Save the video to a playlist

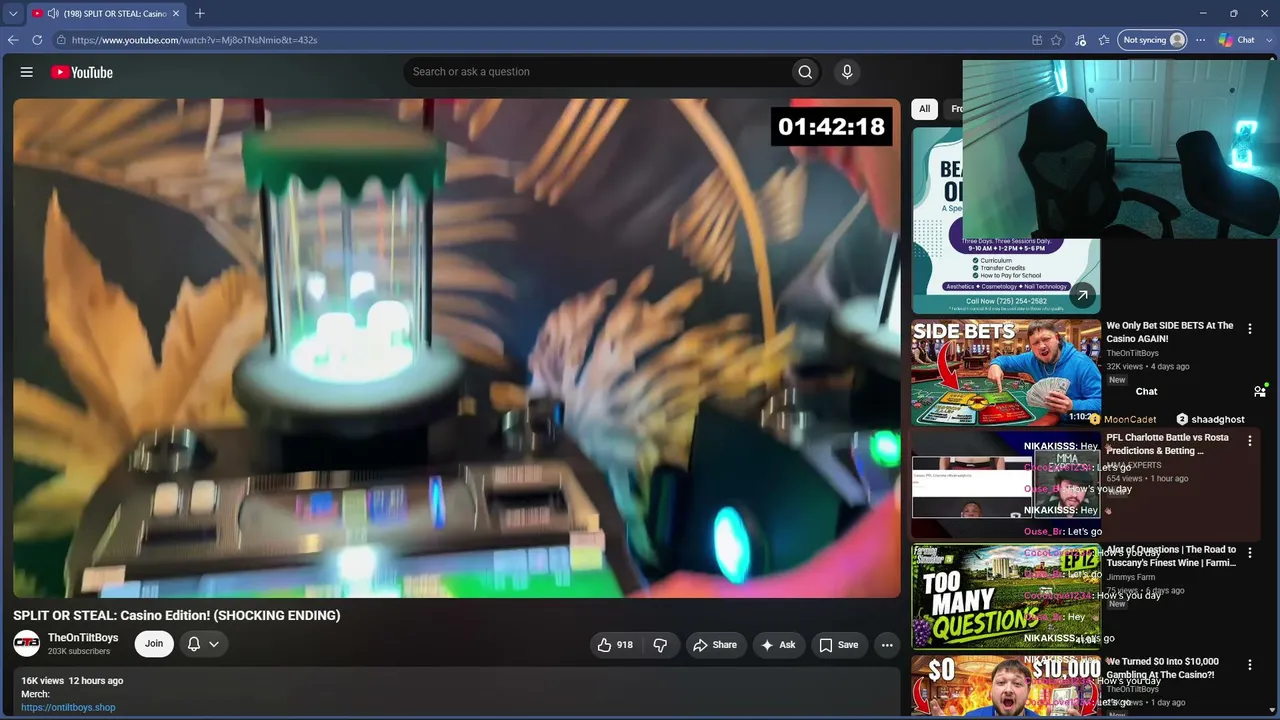839,645
